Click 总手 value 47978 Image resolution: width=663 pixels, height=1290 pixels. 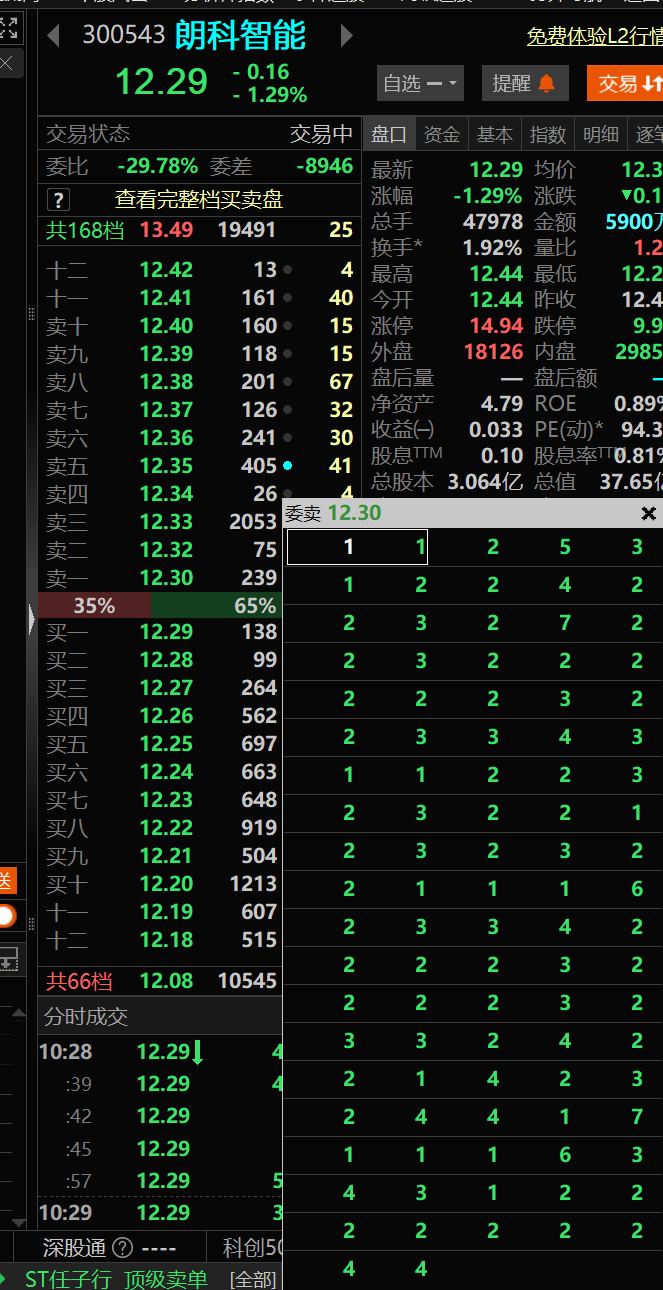pyautogui.click(x=493, y=222)
